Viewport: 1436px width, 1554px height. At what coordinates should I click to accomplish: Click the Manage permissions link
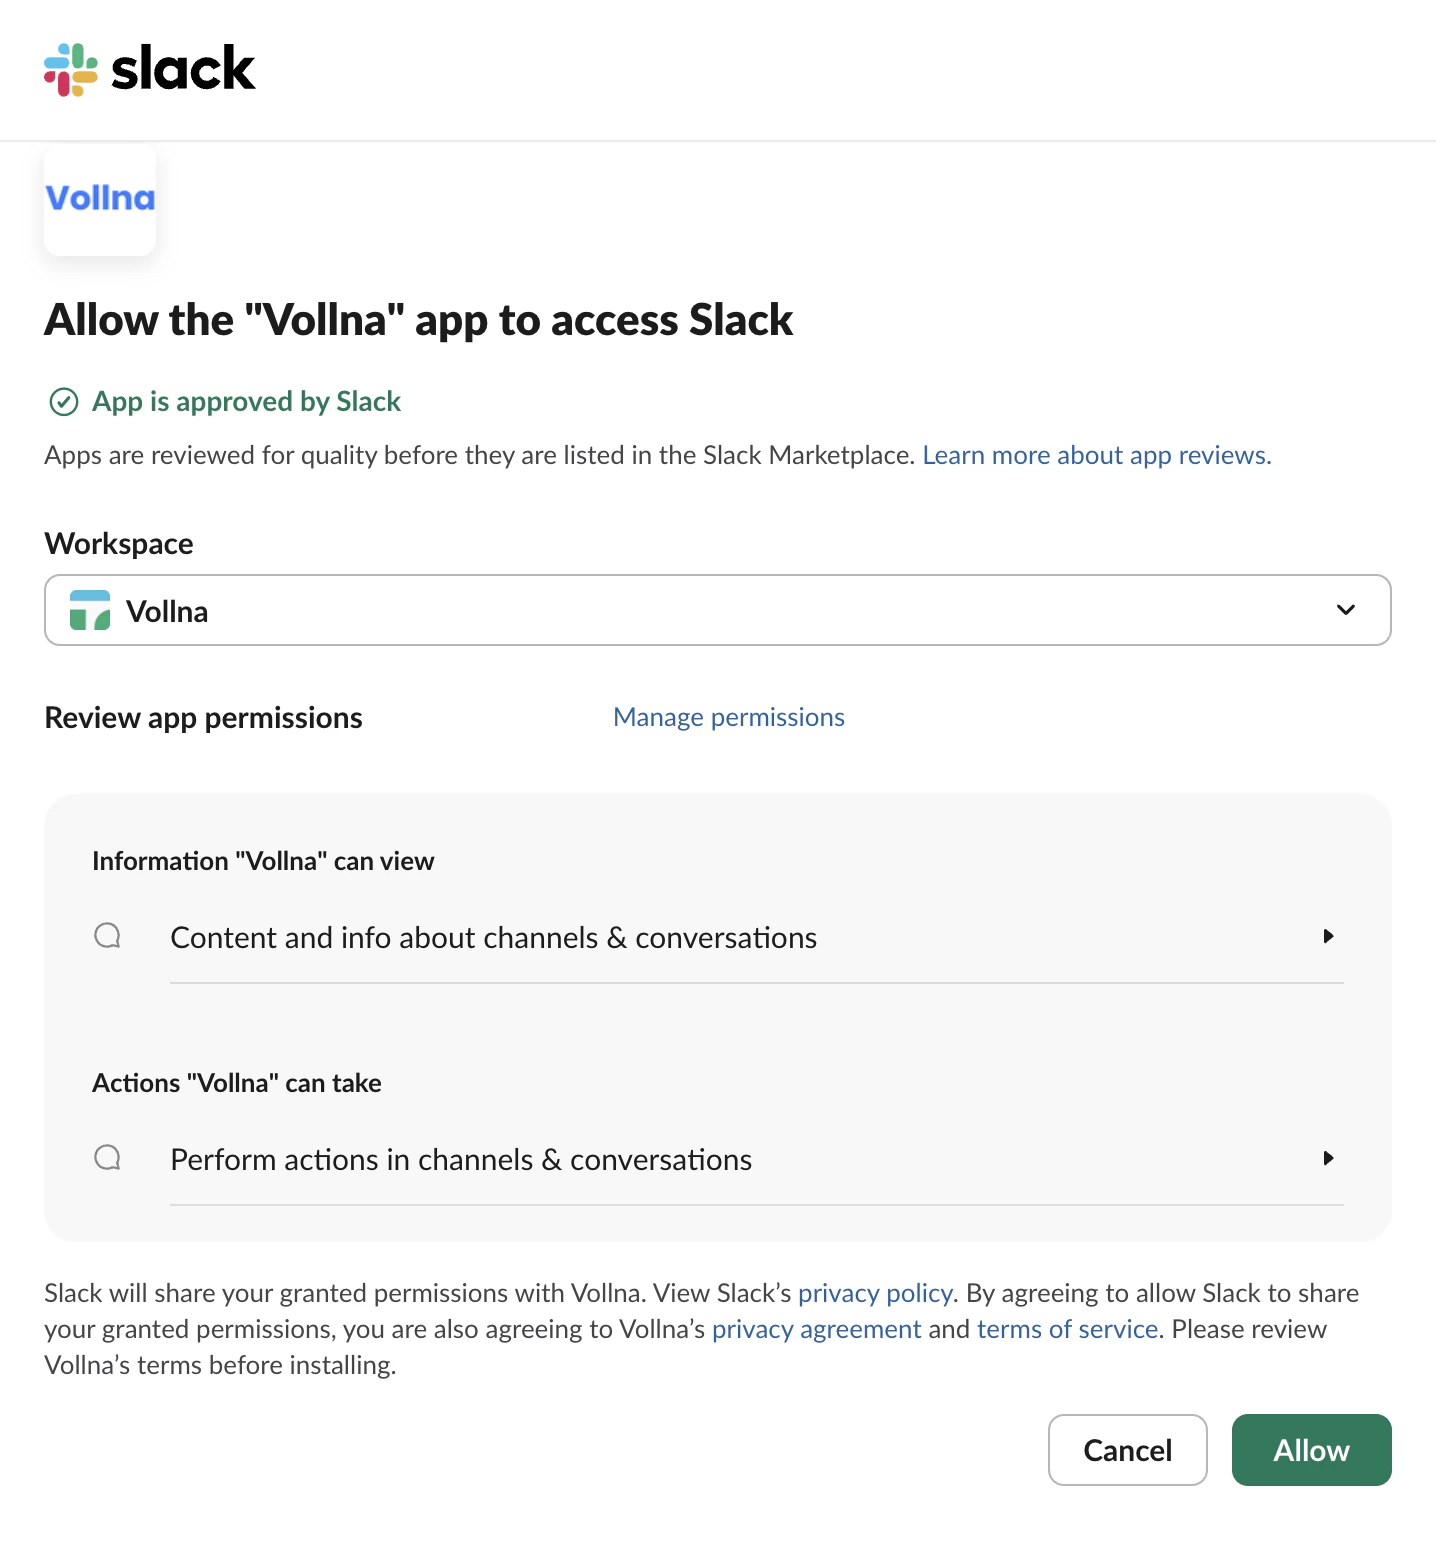pyautogui.click(x=728, y=716)
